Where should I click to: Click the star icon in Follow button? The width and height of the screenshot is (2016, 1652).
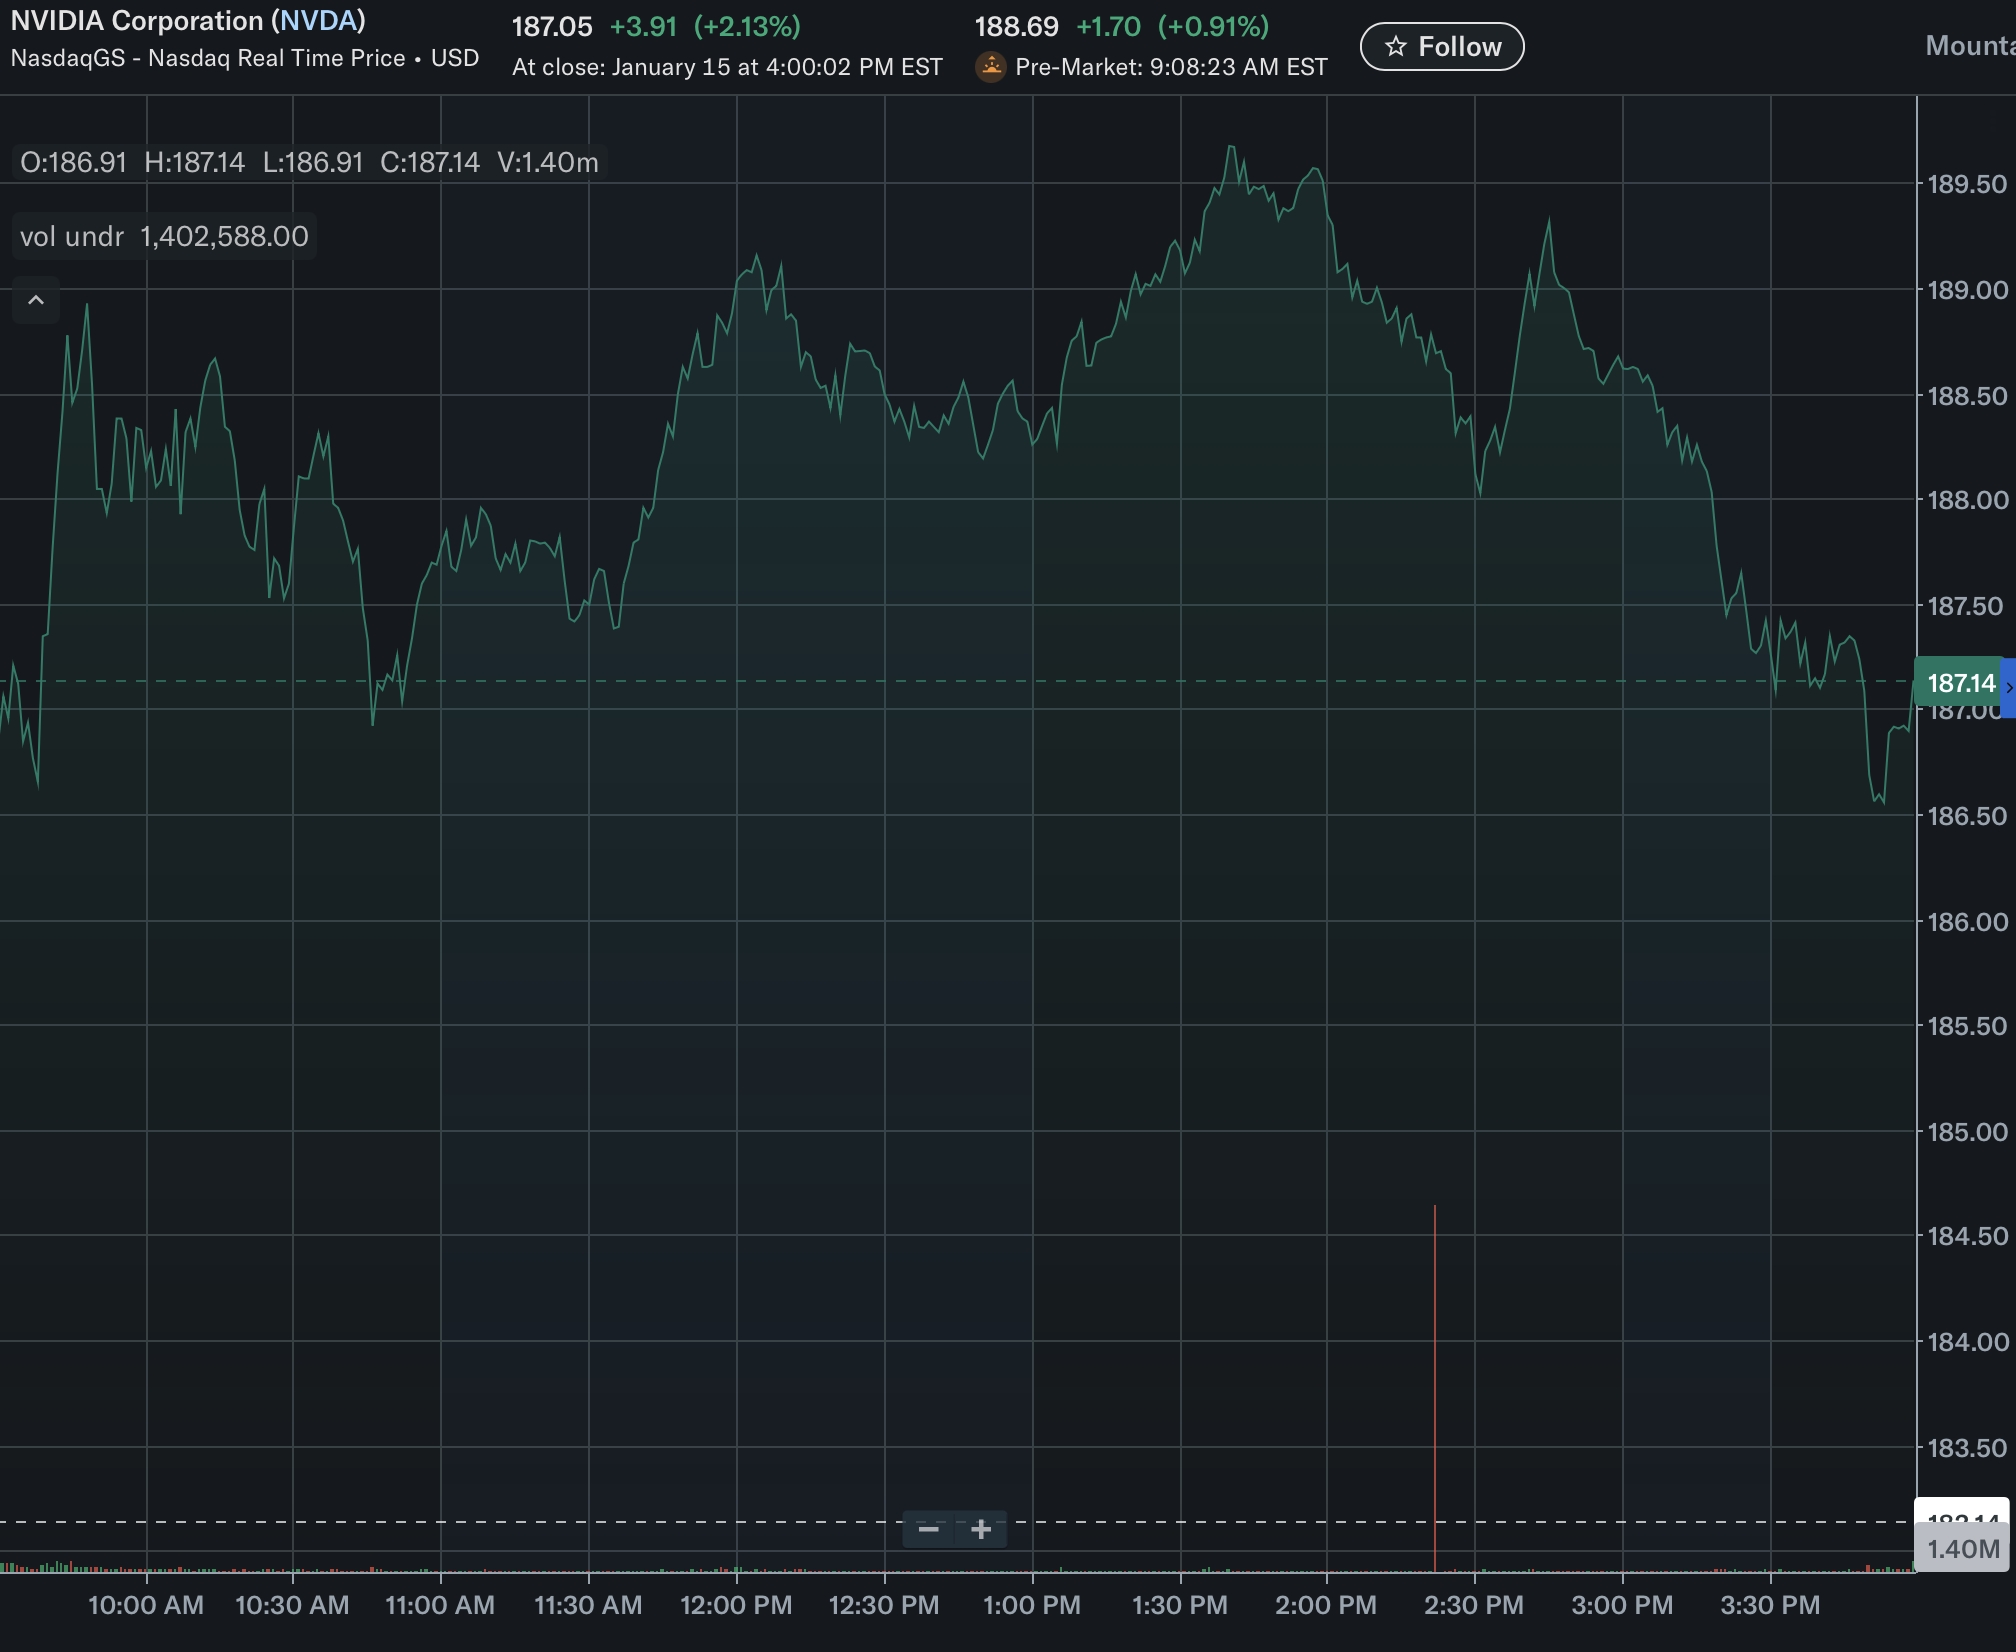(1396, 46)
